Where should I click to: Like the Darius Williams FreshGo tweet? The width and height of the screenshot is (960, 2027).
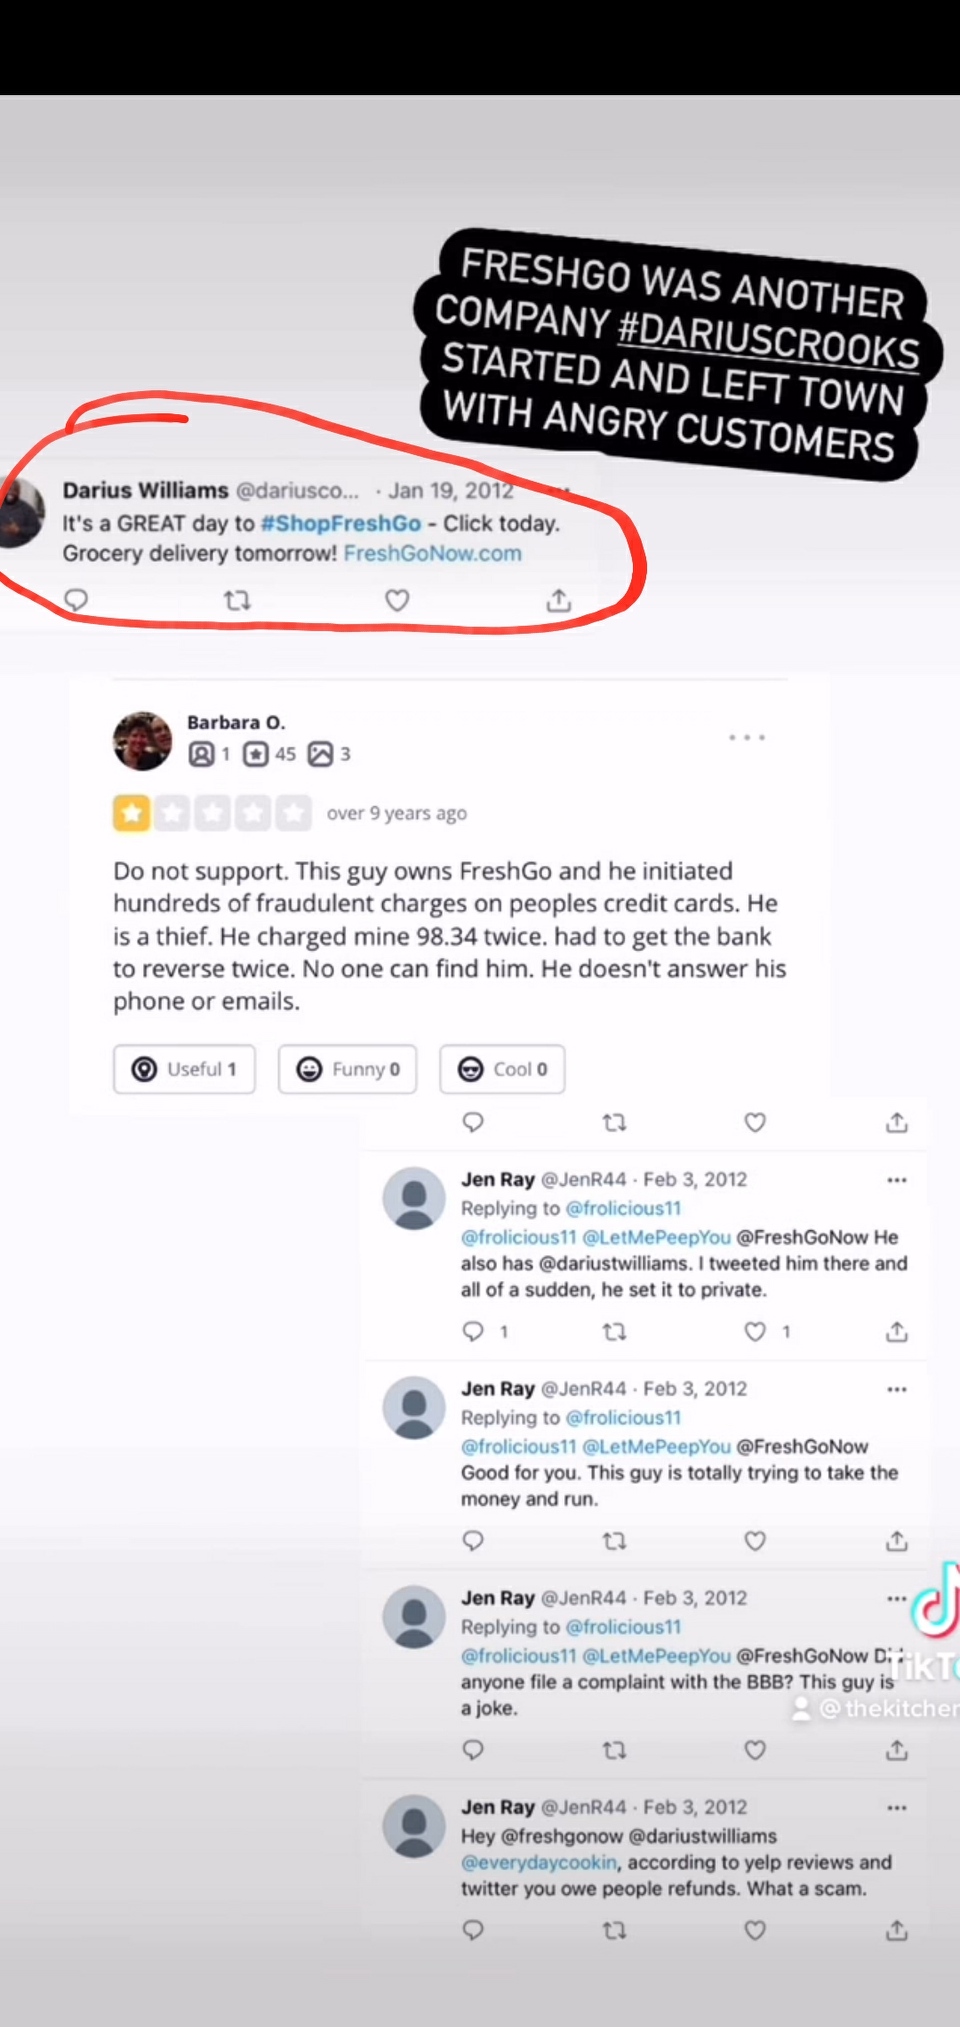coord(397,600)
